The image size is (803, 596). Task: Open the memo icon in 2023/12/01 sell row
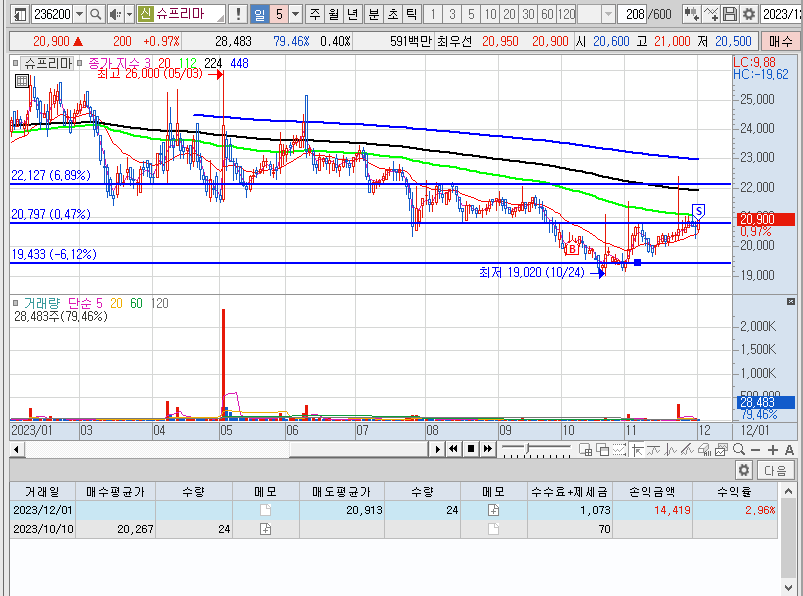pyautogui.click(x=493, y=510)
